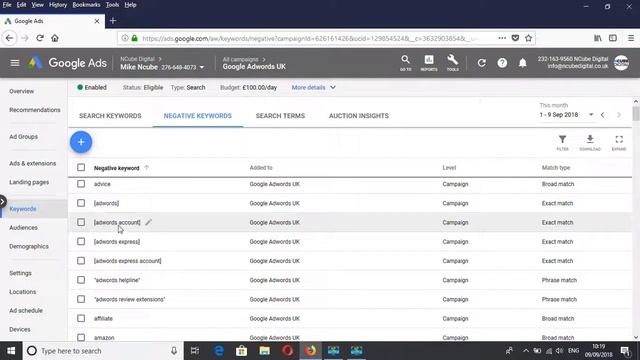Expand the collapsed side navigation arrow

tap(3, 202)
